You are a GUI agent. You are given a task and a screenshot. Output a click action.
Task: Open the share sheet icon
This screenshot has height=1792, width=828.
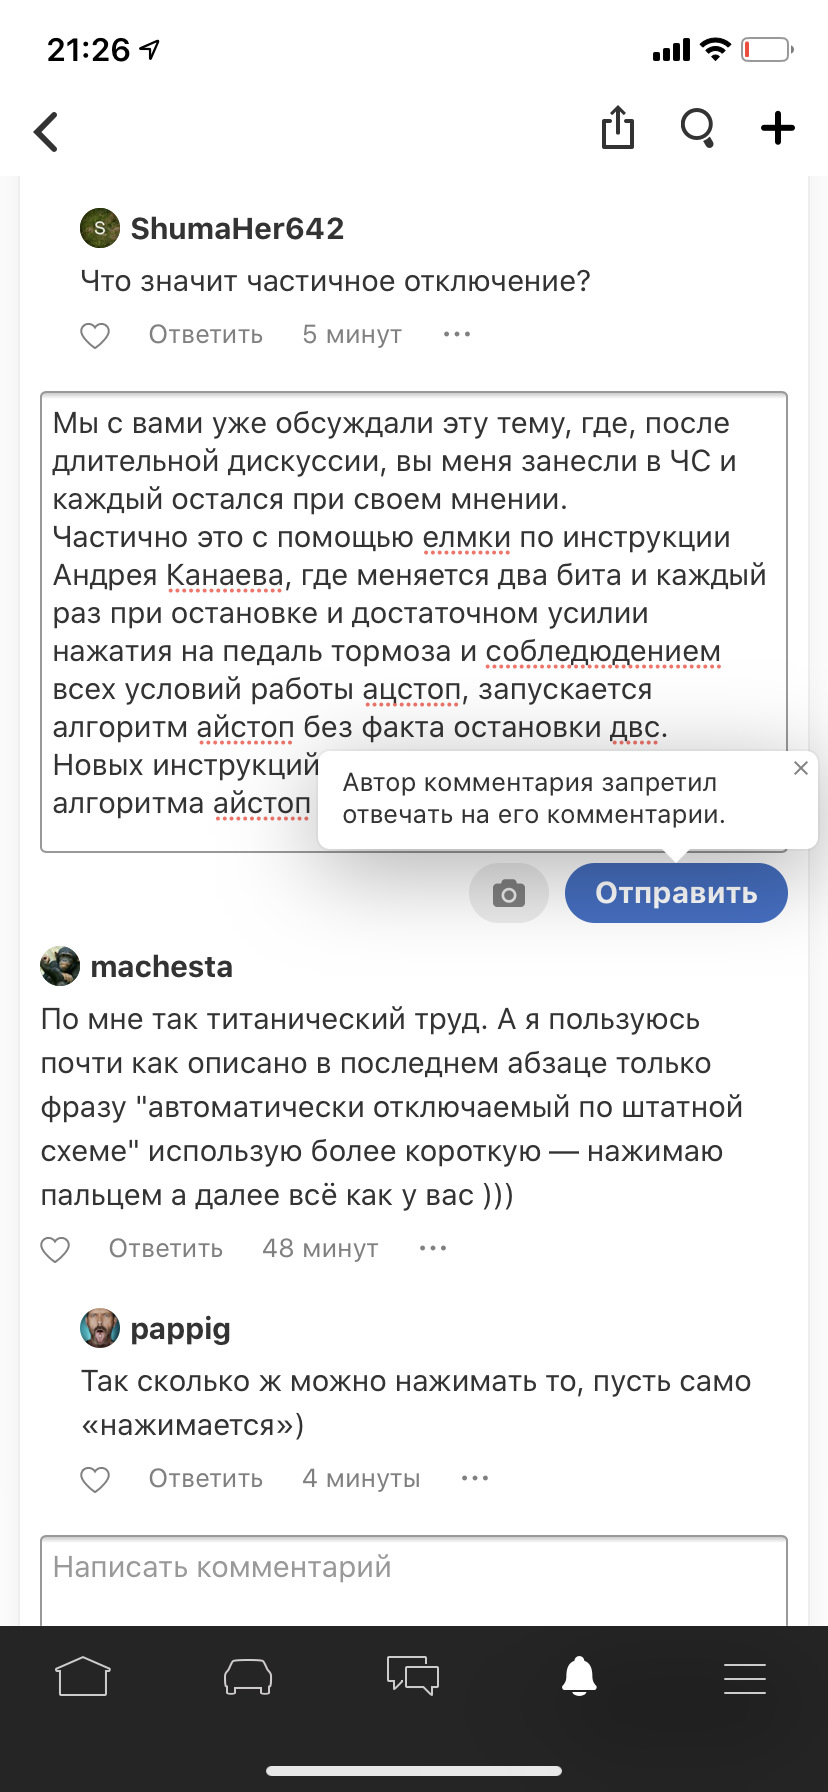617,129
